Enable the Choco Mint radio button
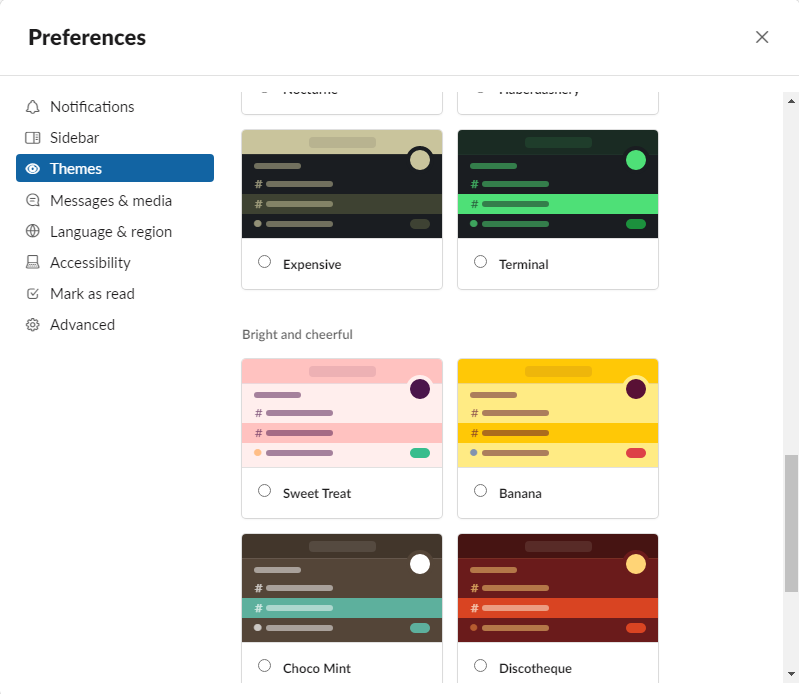 click(264, 666)
